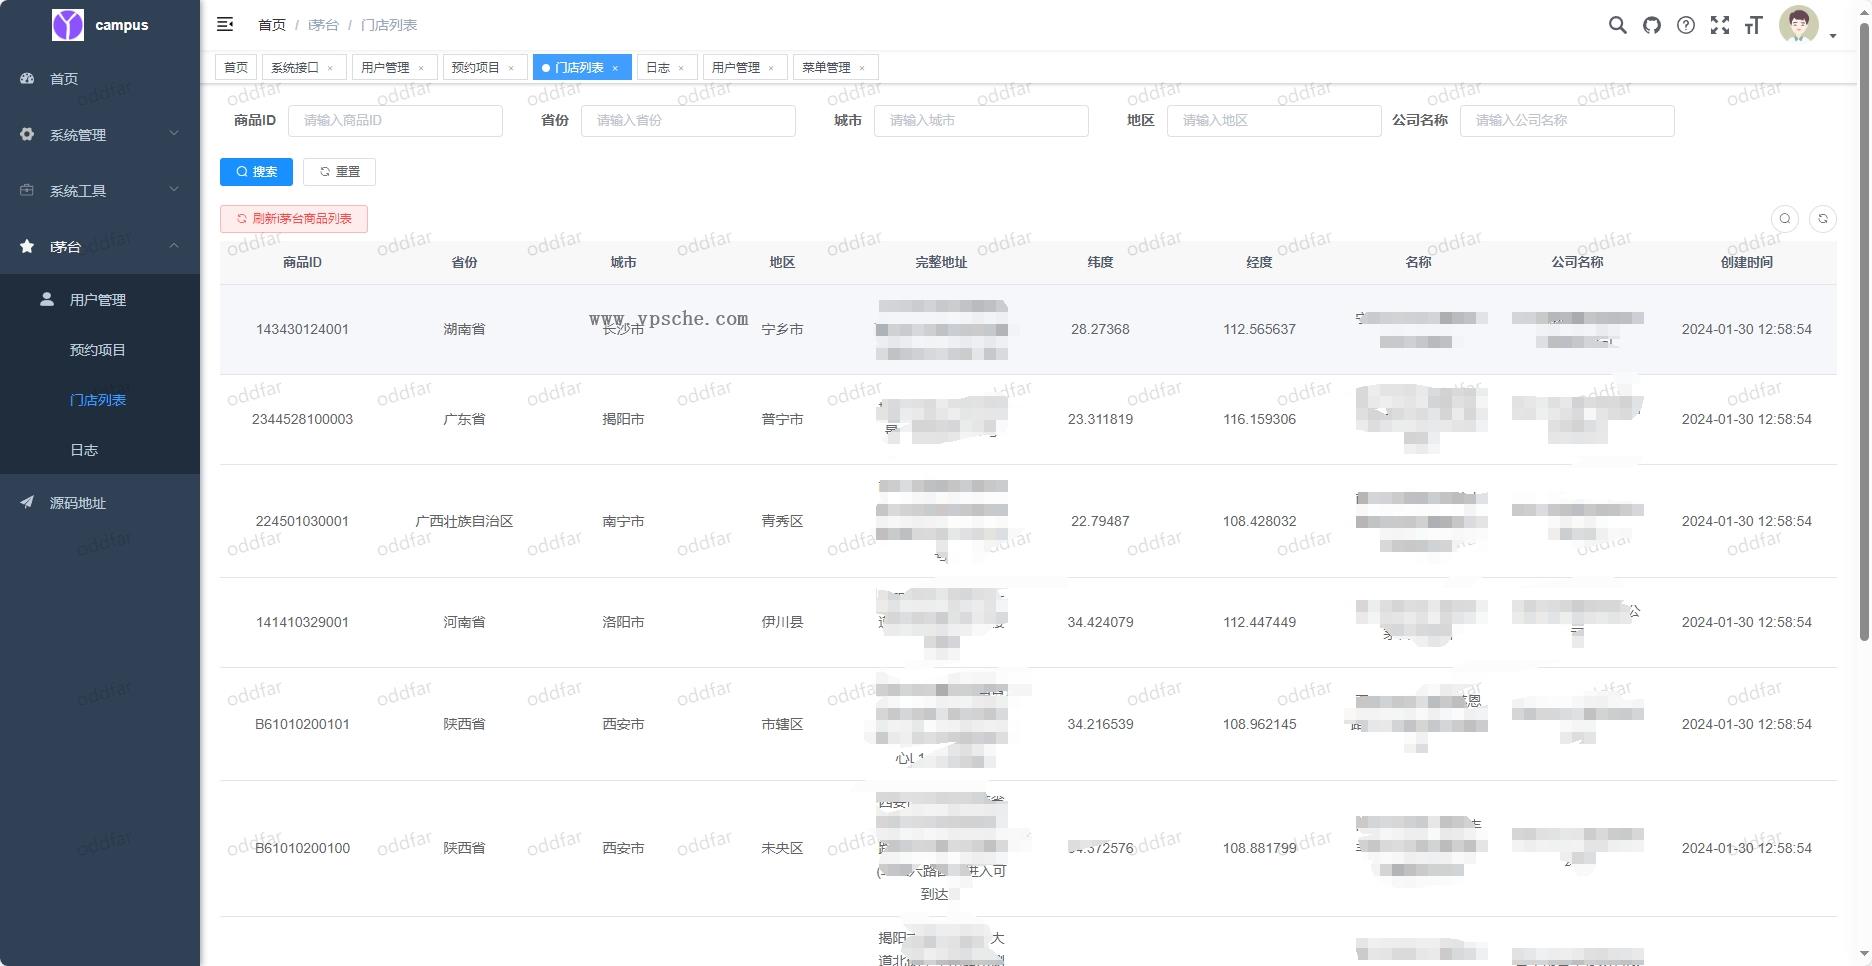Click the help question mark icon

tap(1686, 25)
